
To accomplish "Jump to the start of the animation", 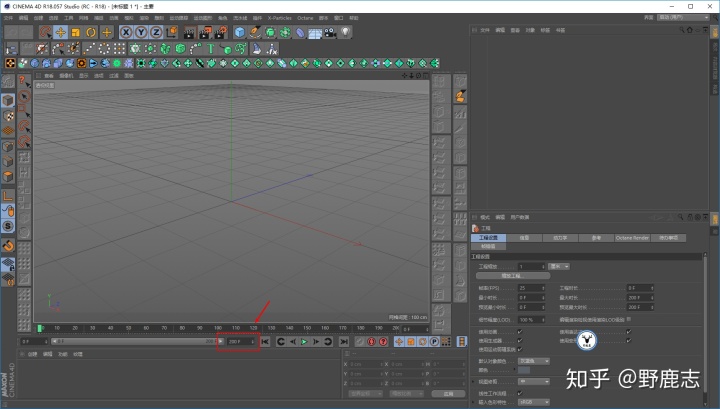I will tap(265, 342).
